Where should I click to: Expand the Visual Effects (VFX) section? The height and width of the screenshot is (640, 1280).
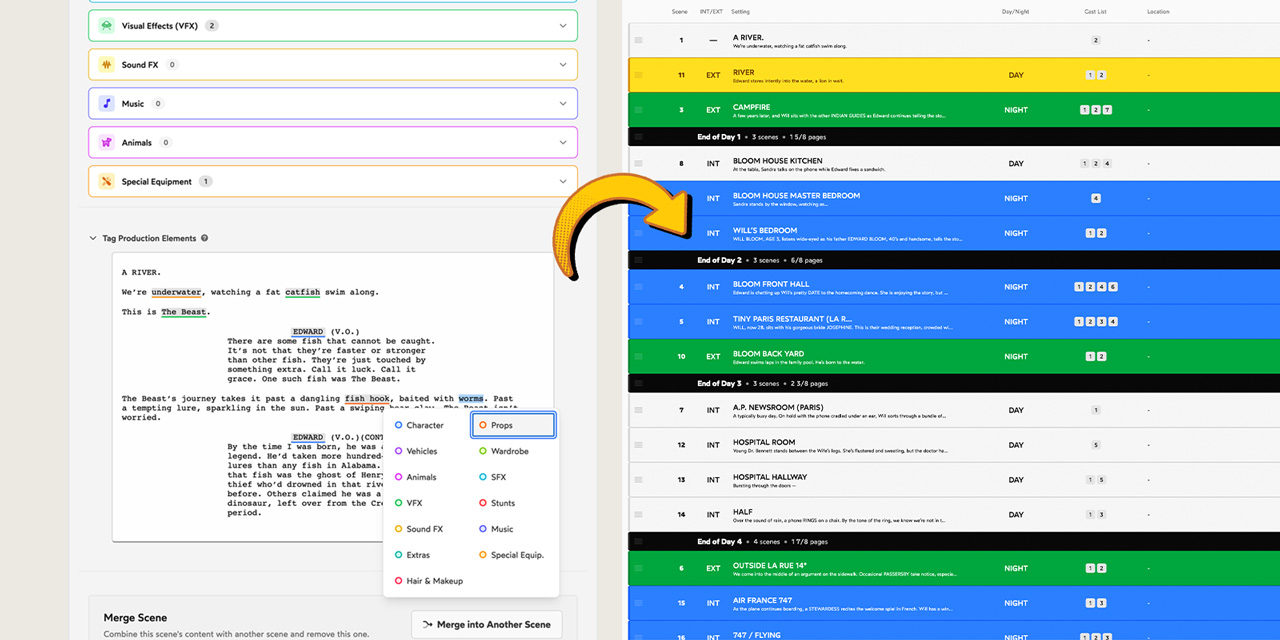coord(562,26)
